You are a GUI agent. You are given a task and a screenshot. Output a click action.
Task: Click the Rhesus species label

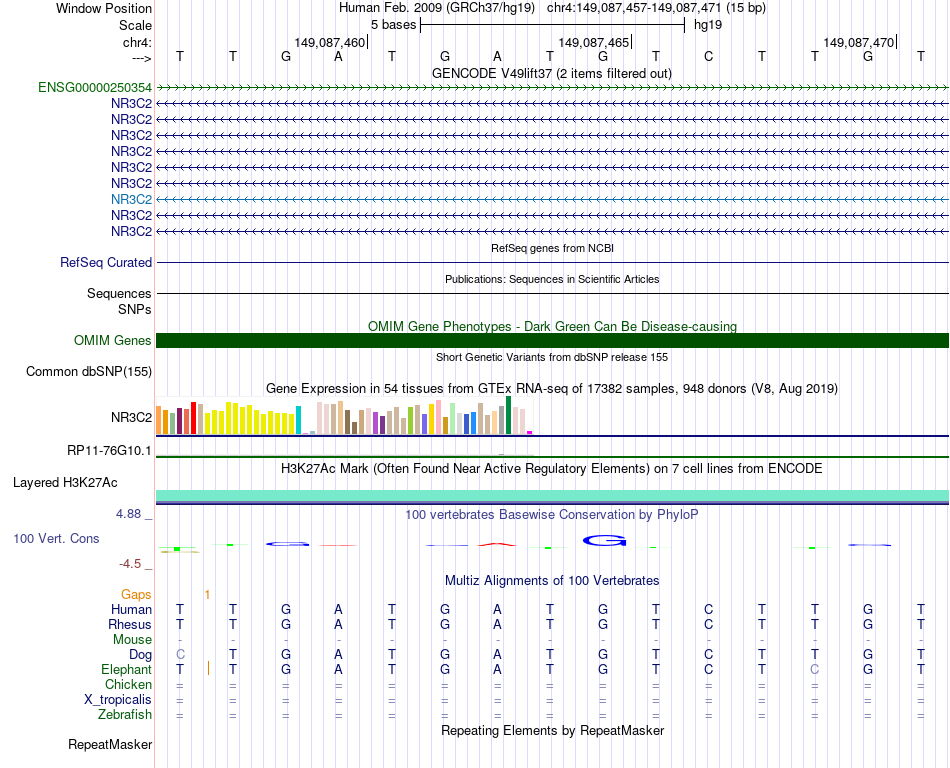tap(130, 624)
